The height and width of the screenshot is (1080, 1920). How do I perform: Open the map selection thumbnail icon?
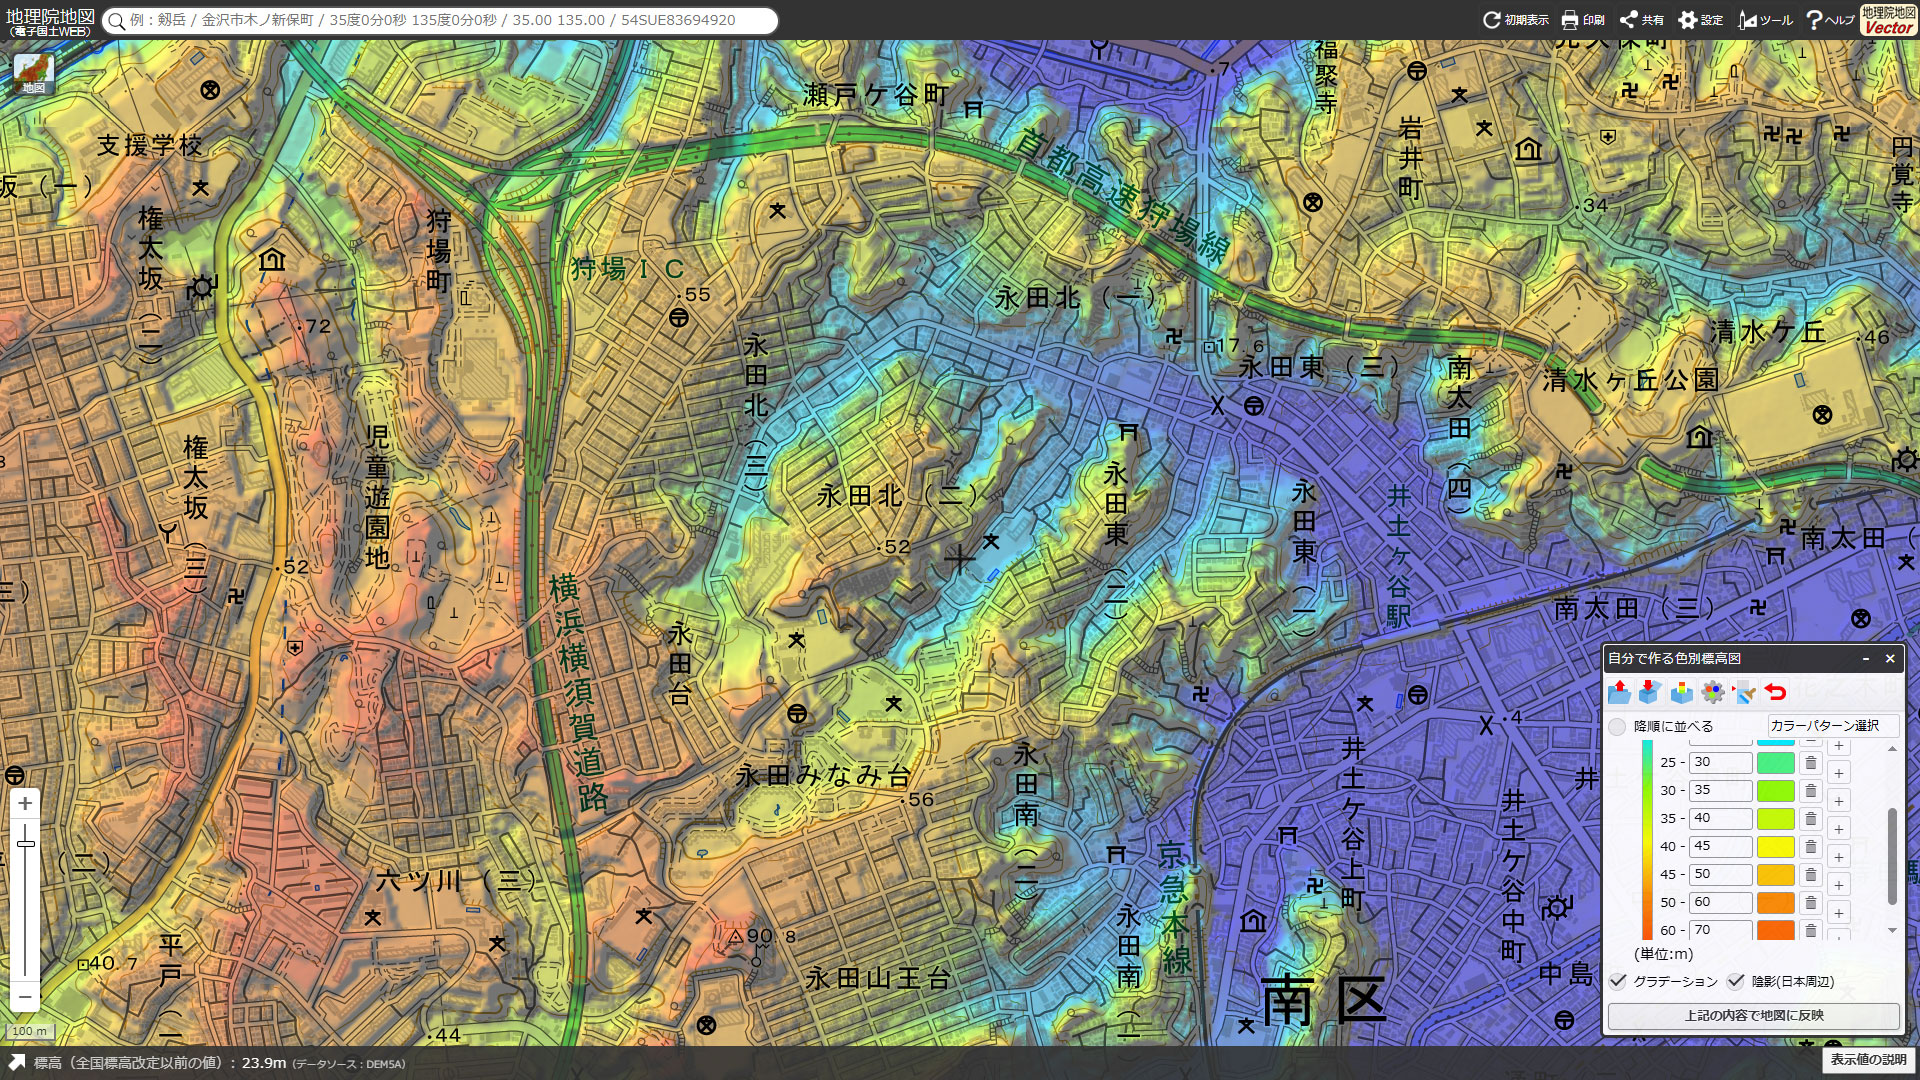pos(33,73)
